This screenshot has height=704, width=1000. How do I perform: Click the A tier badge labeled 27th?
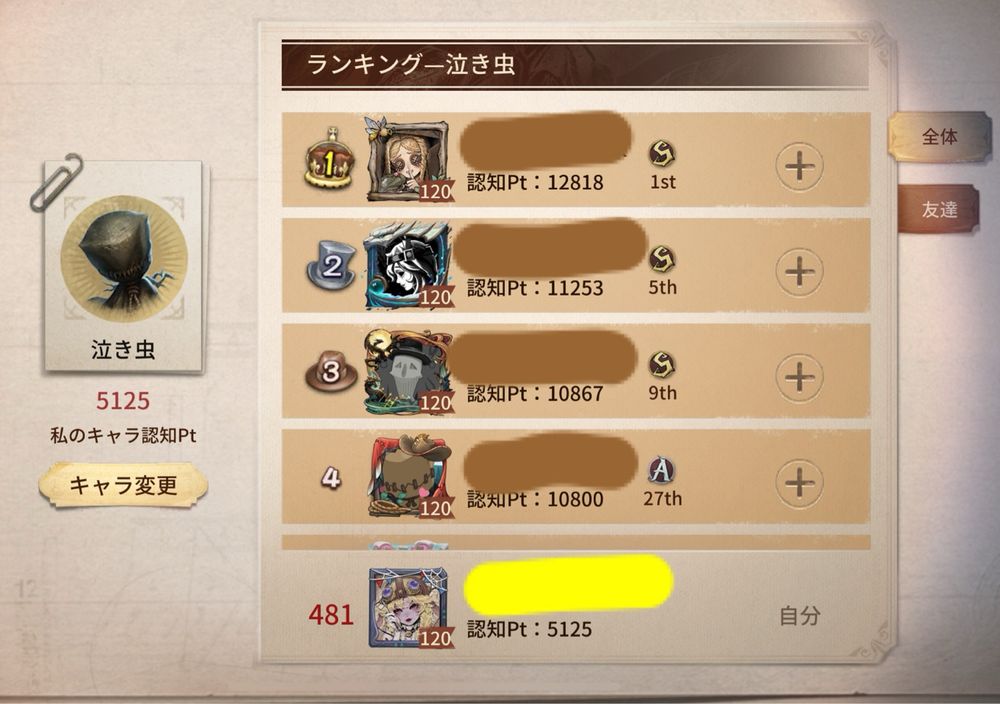coord(662,470)
